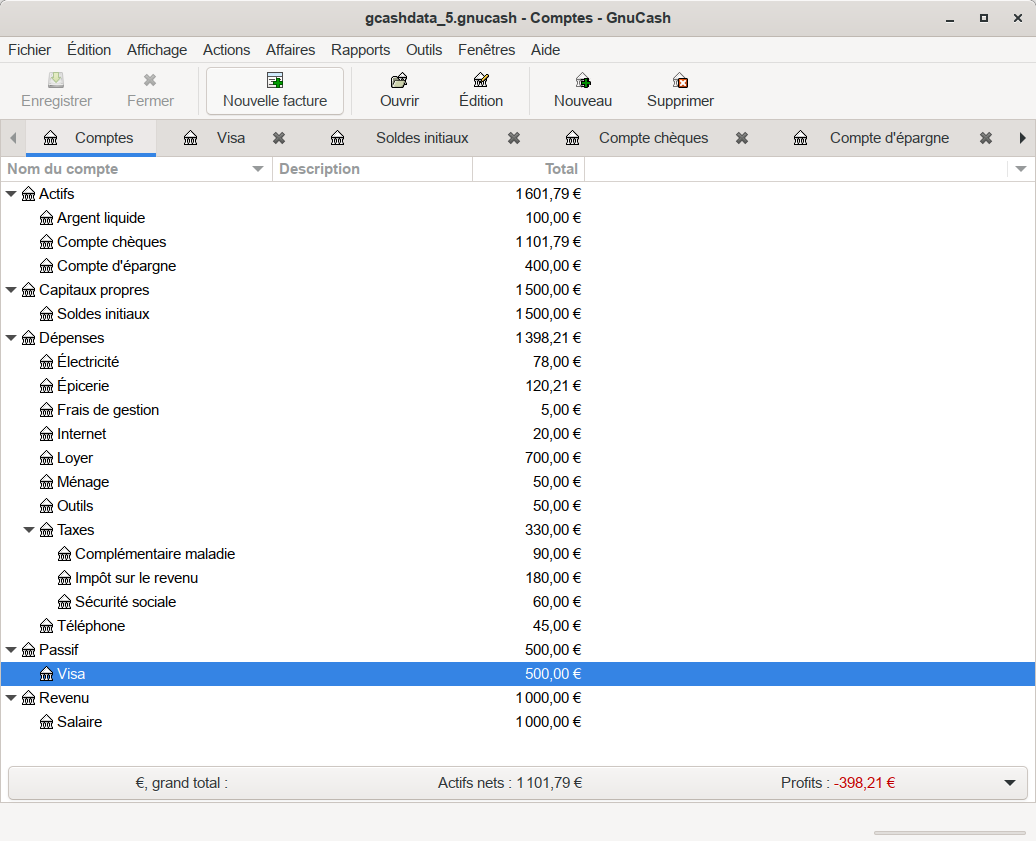Open column chooser arrow at header right
This screenshot has width=1036, height=841.
[x=1021, y=169]
